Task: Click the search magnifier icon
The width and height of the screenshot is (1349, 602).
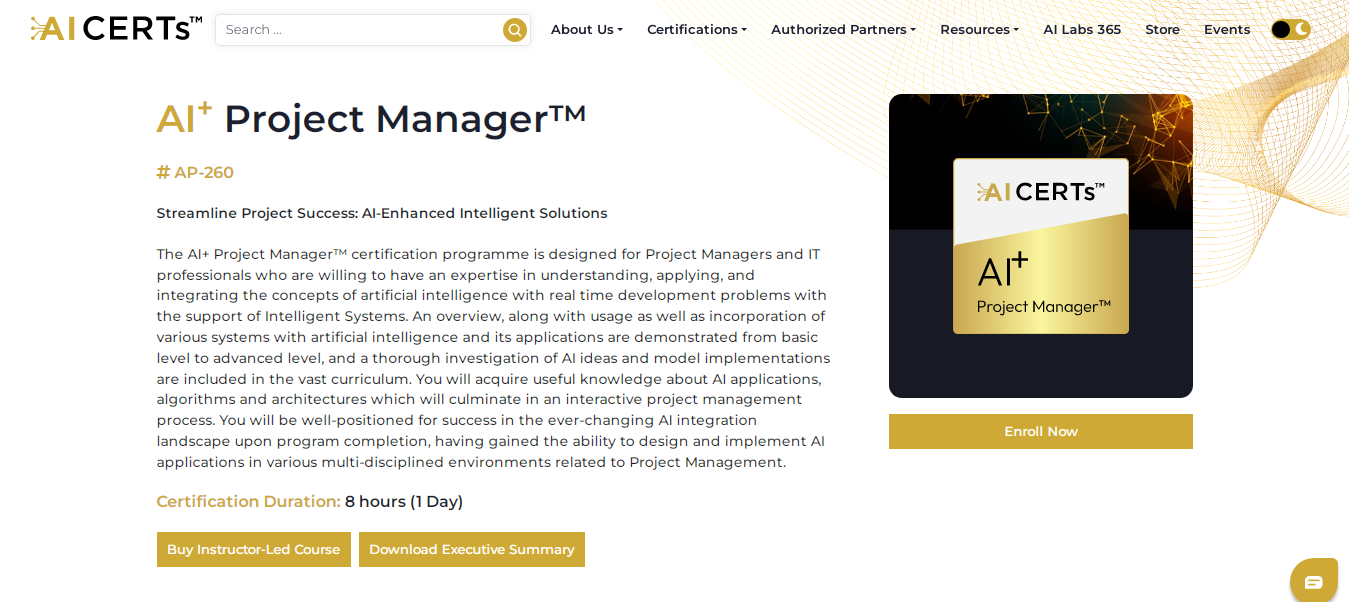Action: (x=514, y=30)
